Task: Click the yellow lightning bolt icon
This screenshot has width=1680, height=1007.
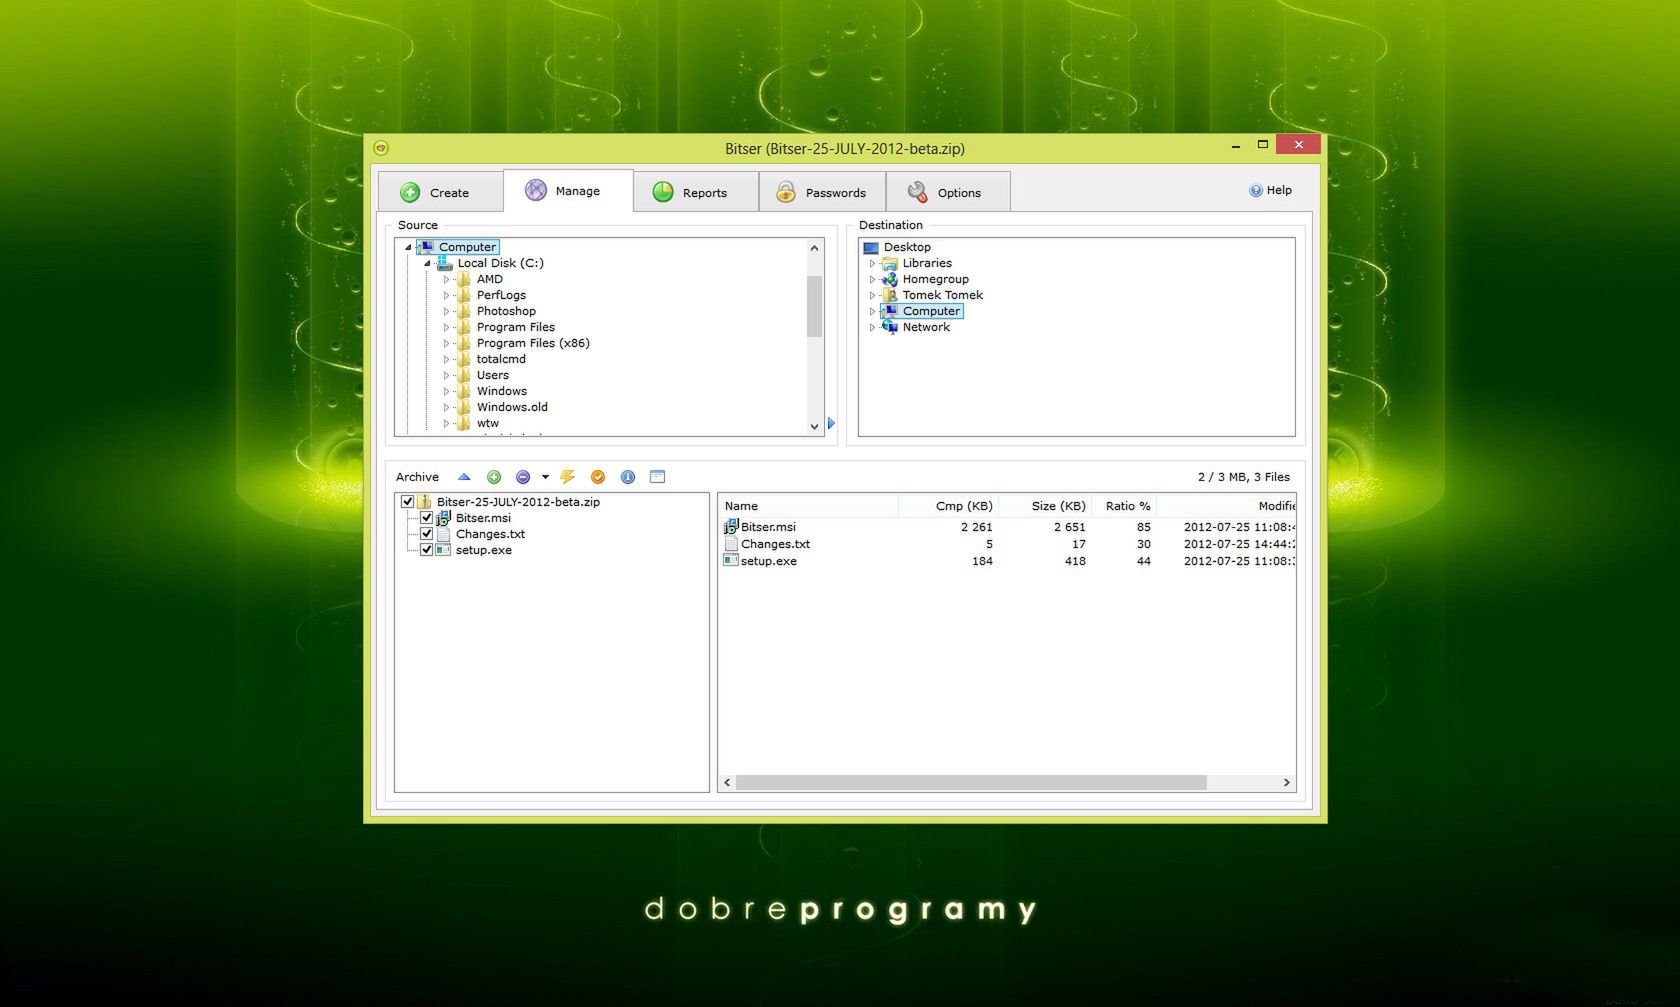Action: coord(568,477)
